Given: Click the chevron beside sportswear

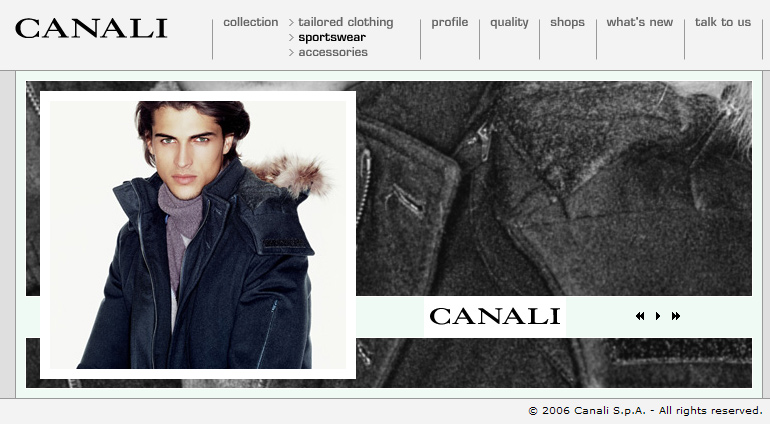Looking at the screenshot, I should (x=291, y=37).
